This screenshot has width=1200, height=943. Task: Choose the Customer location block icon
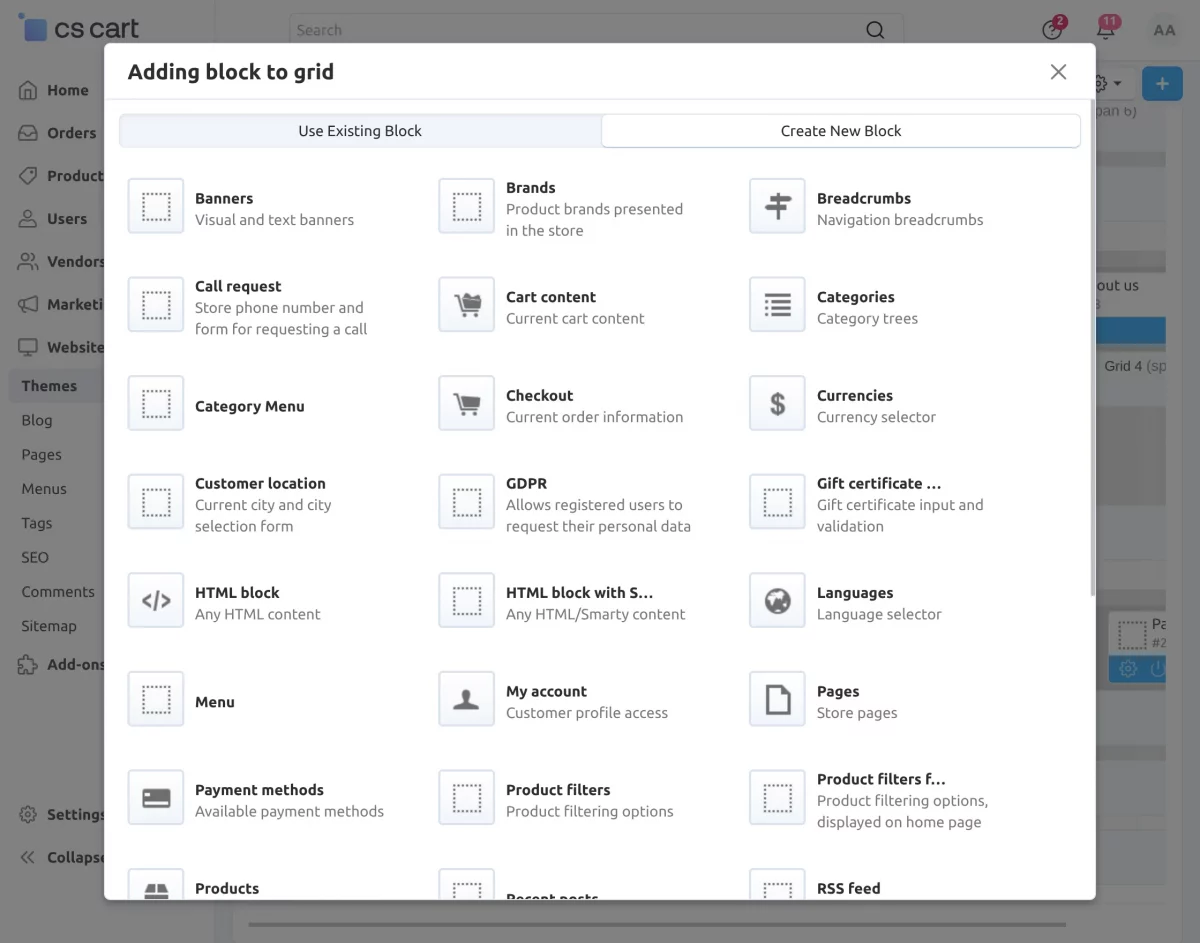click(x=156, y=502)
